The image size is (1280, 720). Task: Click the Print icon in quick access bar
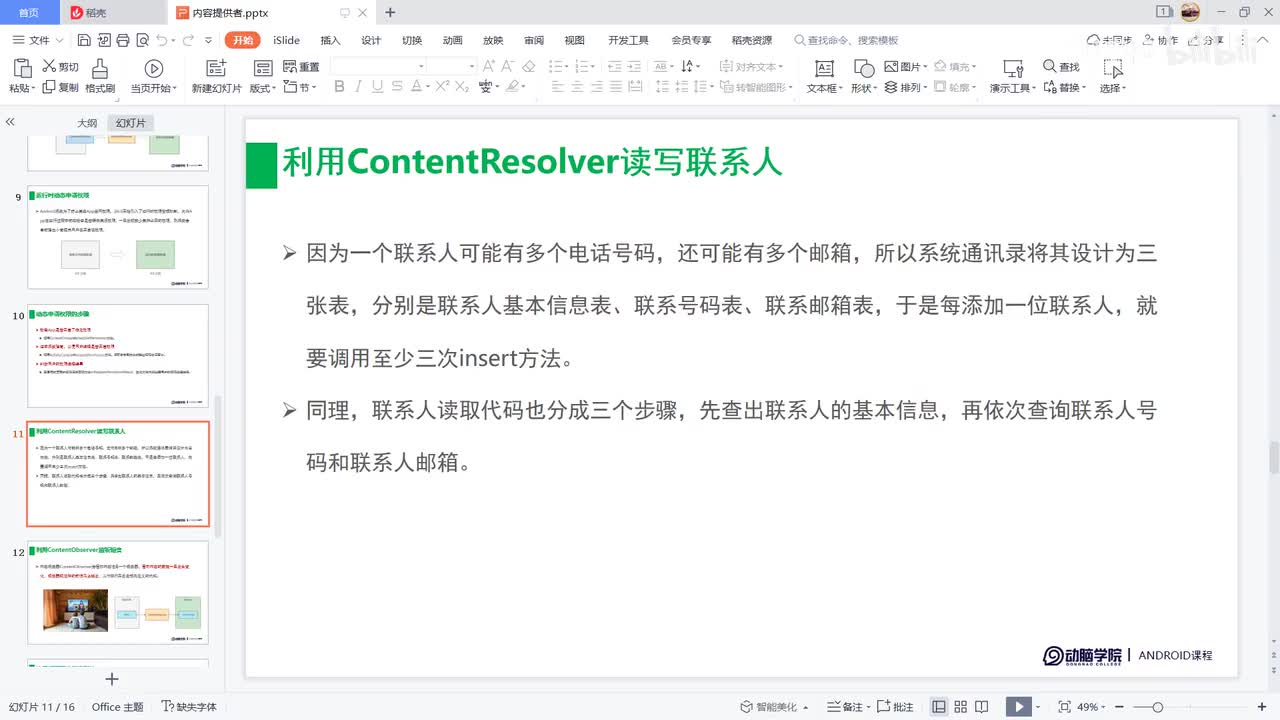pyautogui.click(x=122, y=40)
